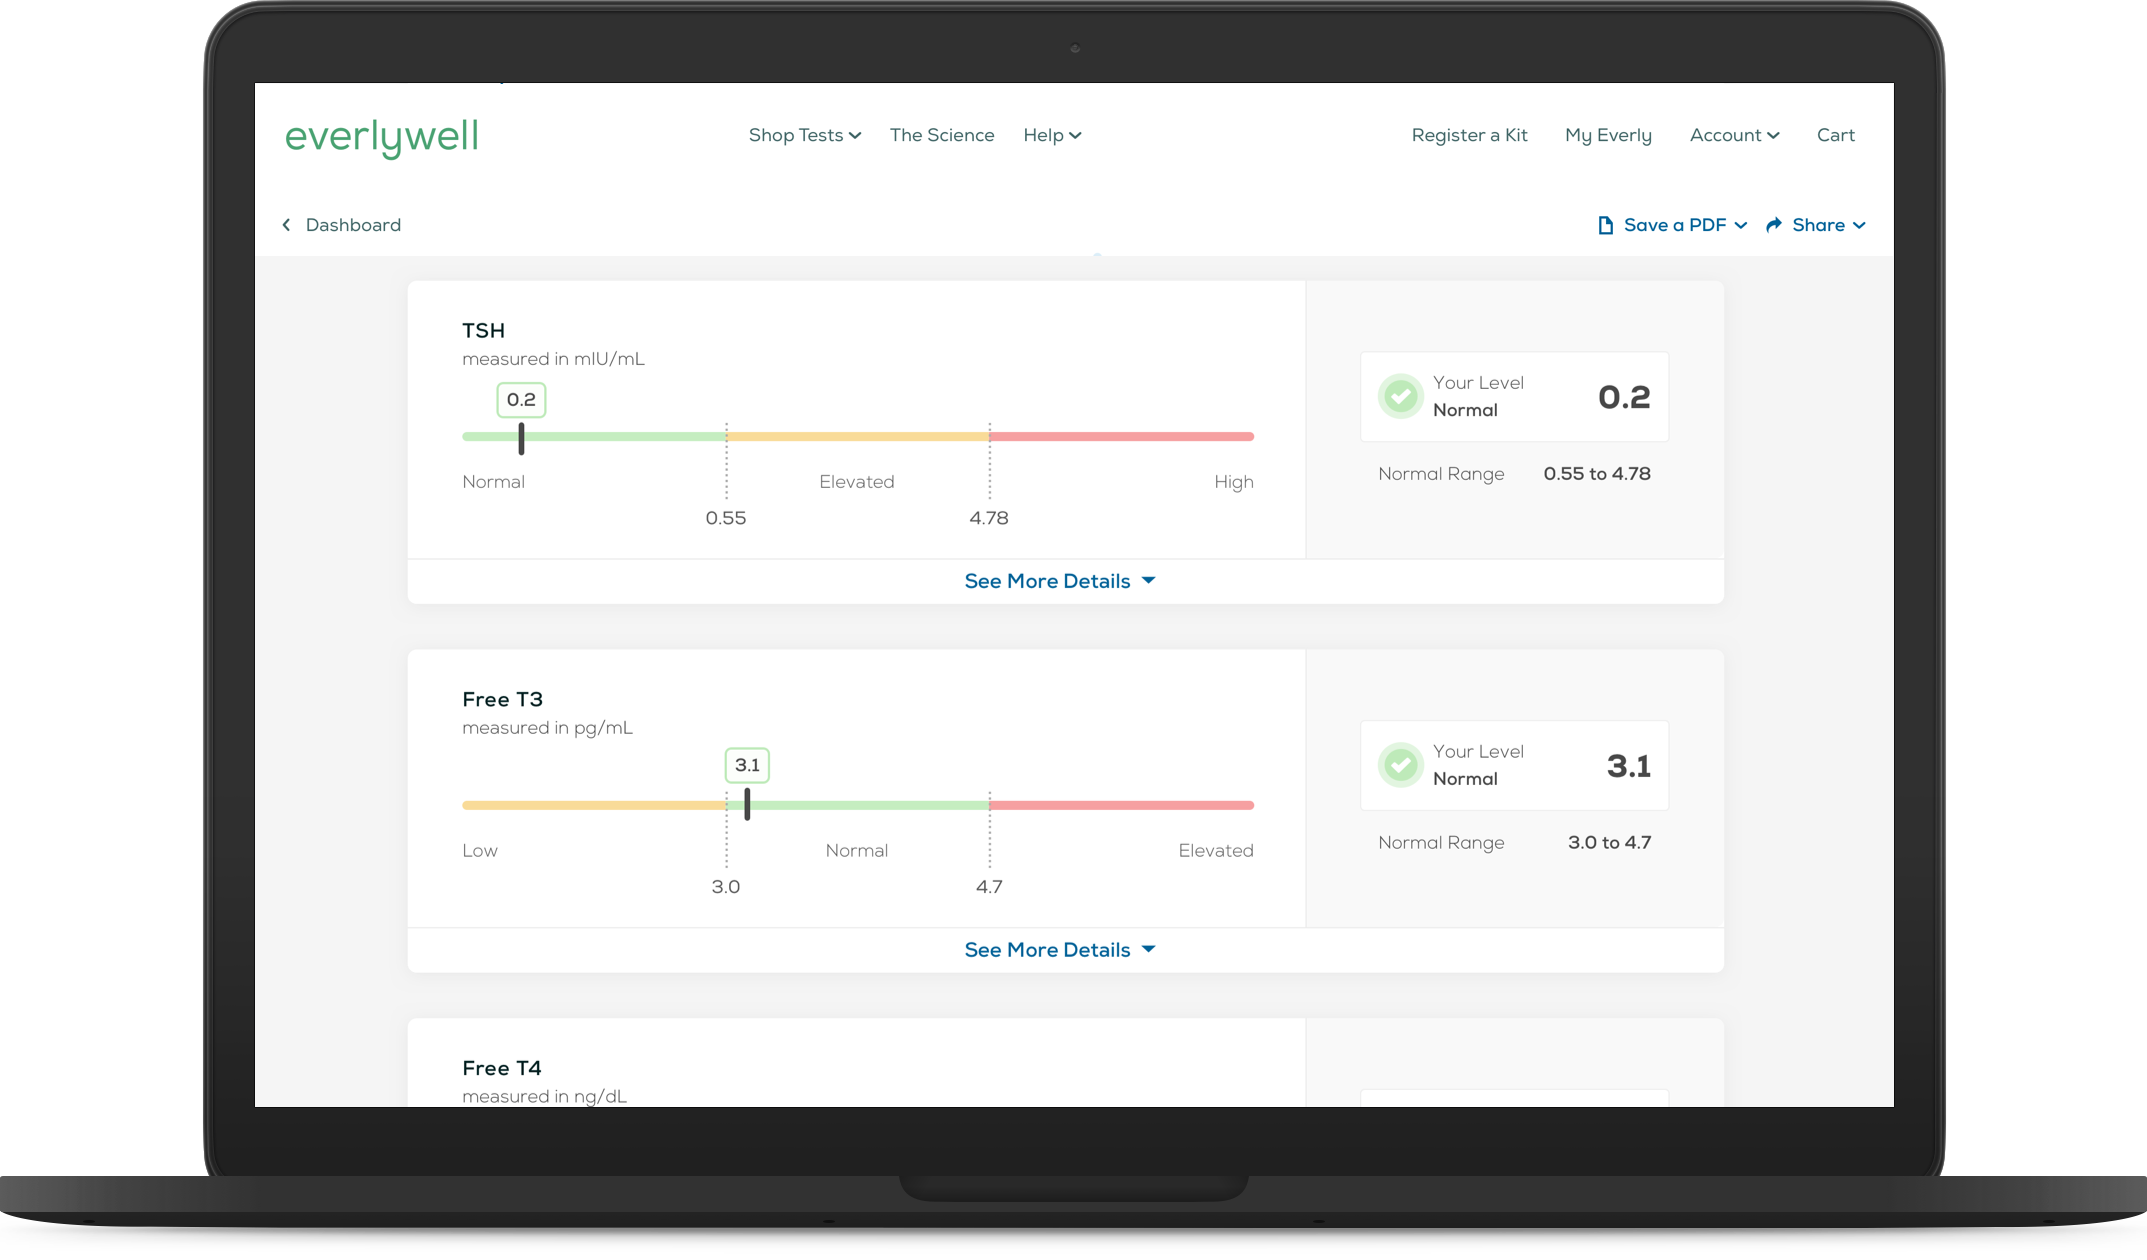Image resolution: width=2147 pixels, height=1260 pixels.
Task: Click the 'High' label on TSH scale
Action: point(1234,482)
